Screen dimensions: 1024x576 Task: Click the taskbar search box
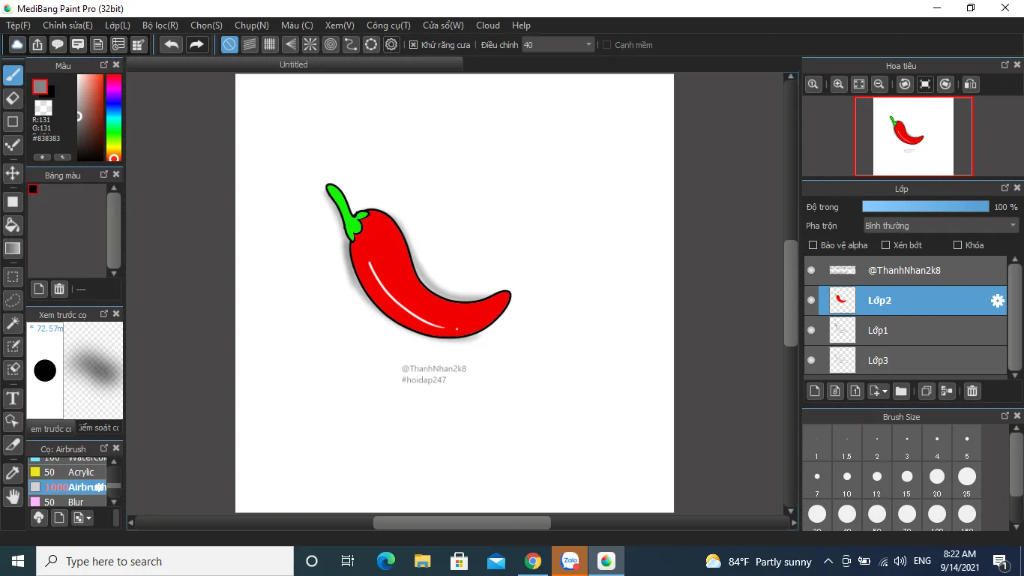point(165,561)
